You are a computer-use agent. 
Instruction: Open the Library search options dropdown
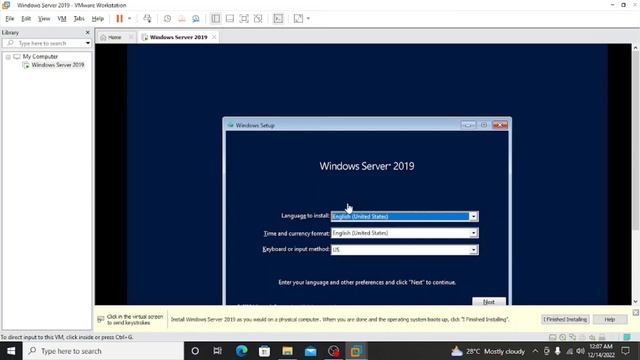pos(88,43)
